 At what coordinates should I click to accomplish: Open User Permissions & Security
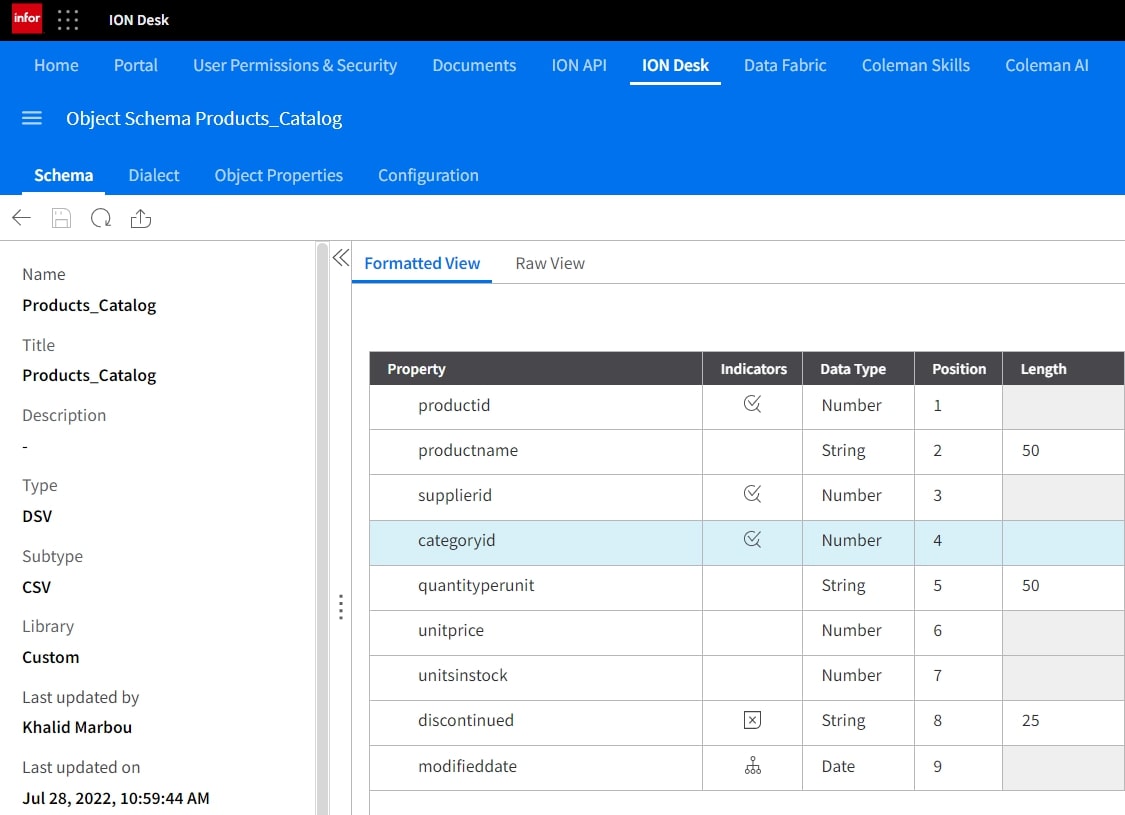pyautogui.click(x=295, y=65)
